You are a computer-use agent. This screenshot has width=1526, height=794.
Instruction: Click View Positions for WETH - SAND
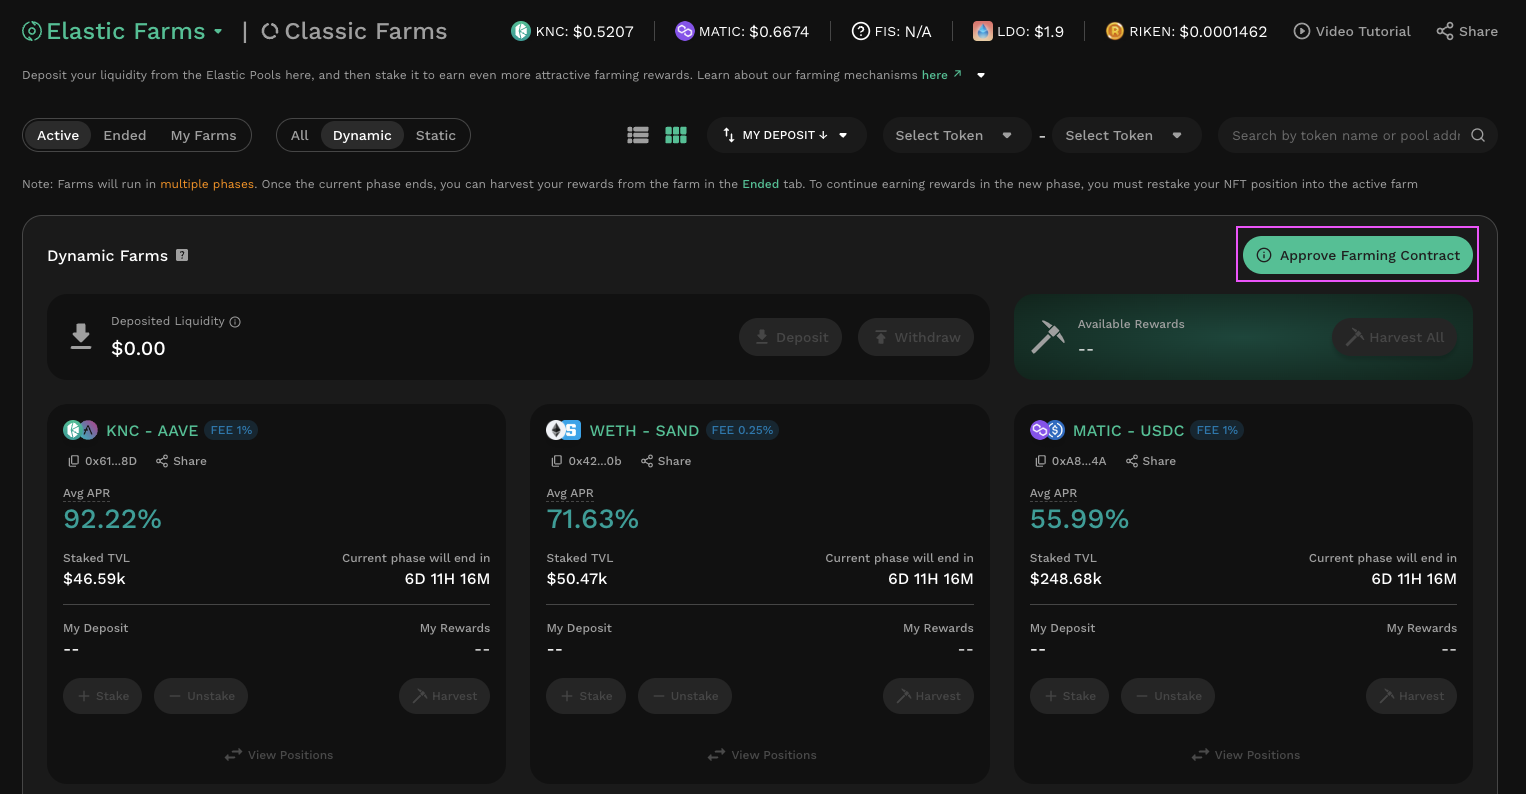point(761,755)
